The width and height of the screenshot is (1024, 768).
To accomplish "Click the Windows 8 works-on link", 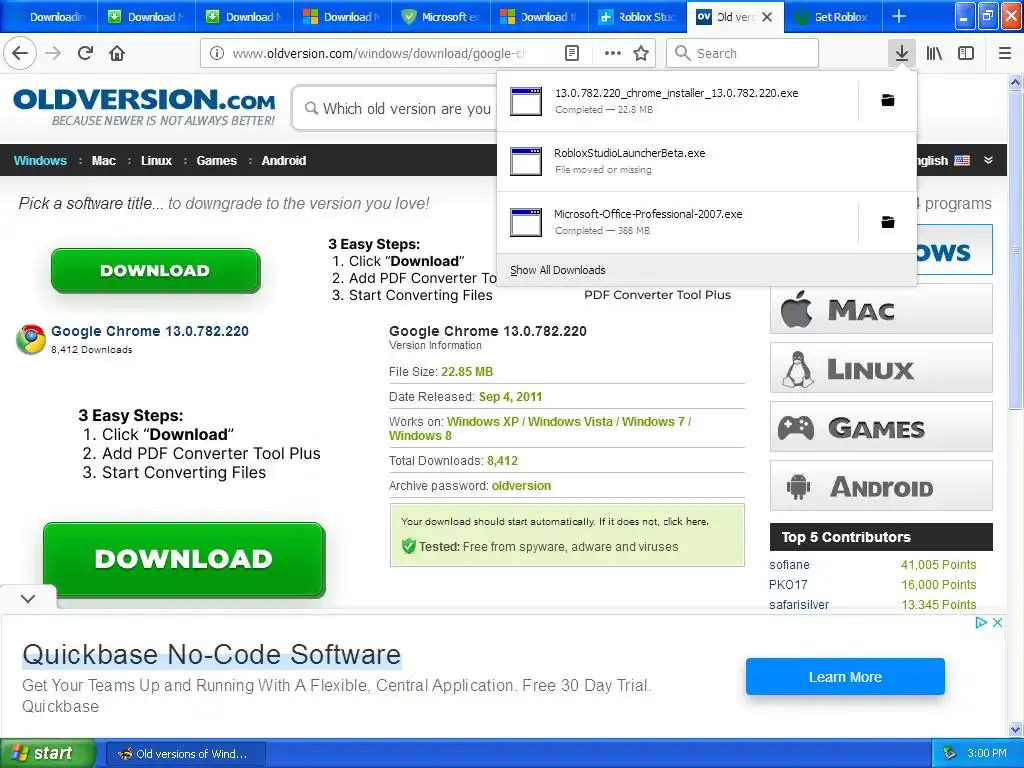I will (x=420, y=436).
